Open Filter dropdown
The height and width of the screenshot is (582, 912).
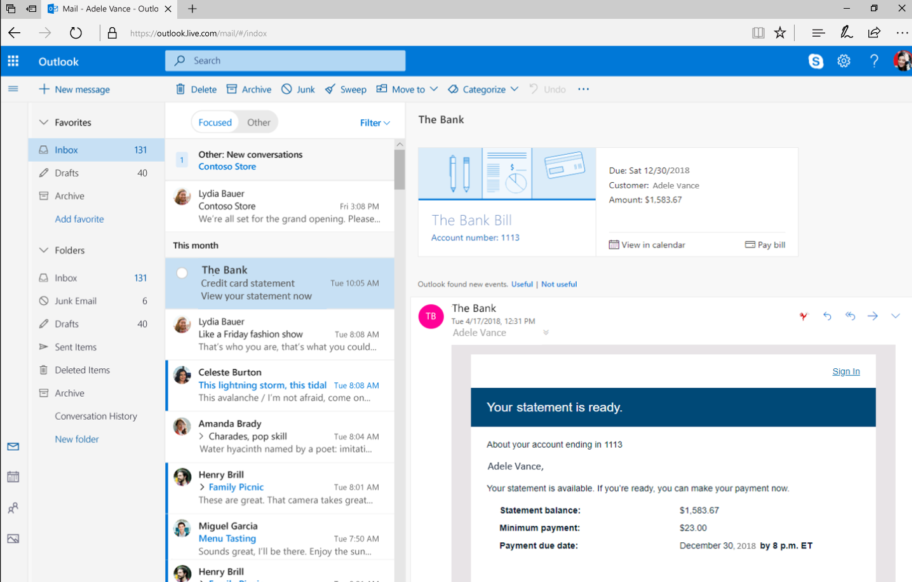click(375, 123)
